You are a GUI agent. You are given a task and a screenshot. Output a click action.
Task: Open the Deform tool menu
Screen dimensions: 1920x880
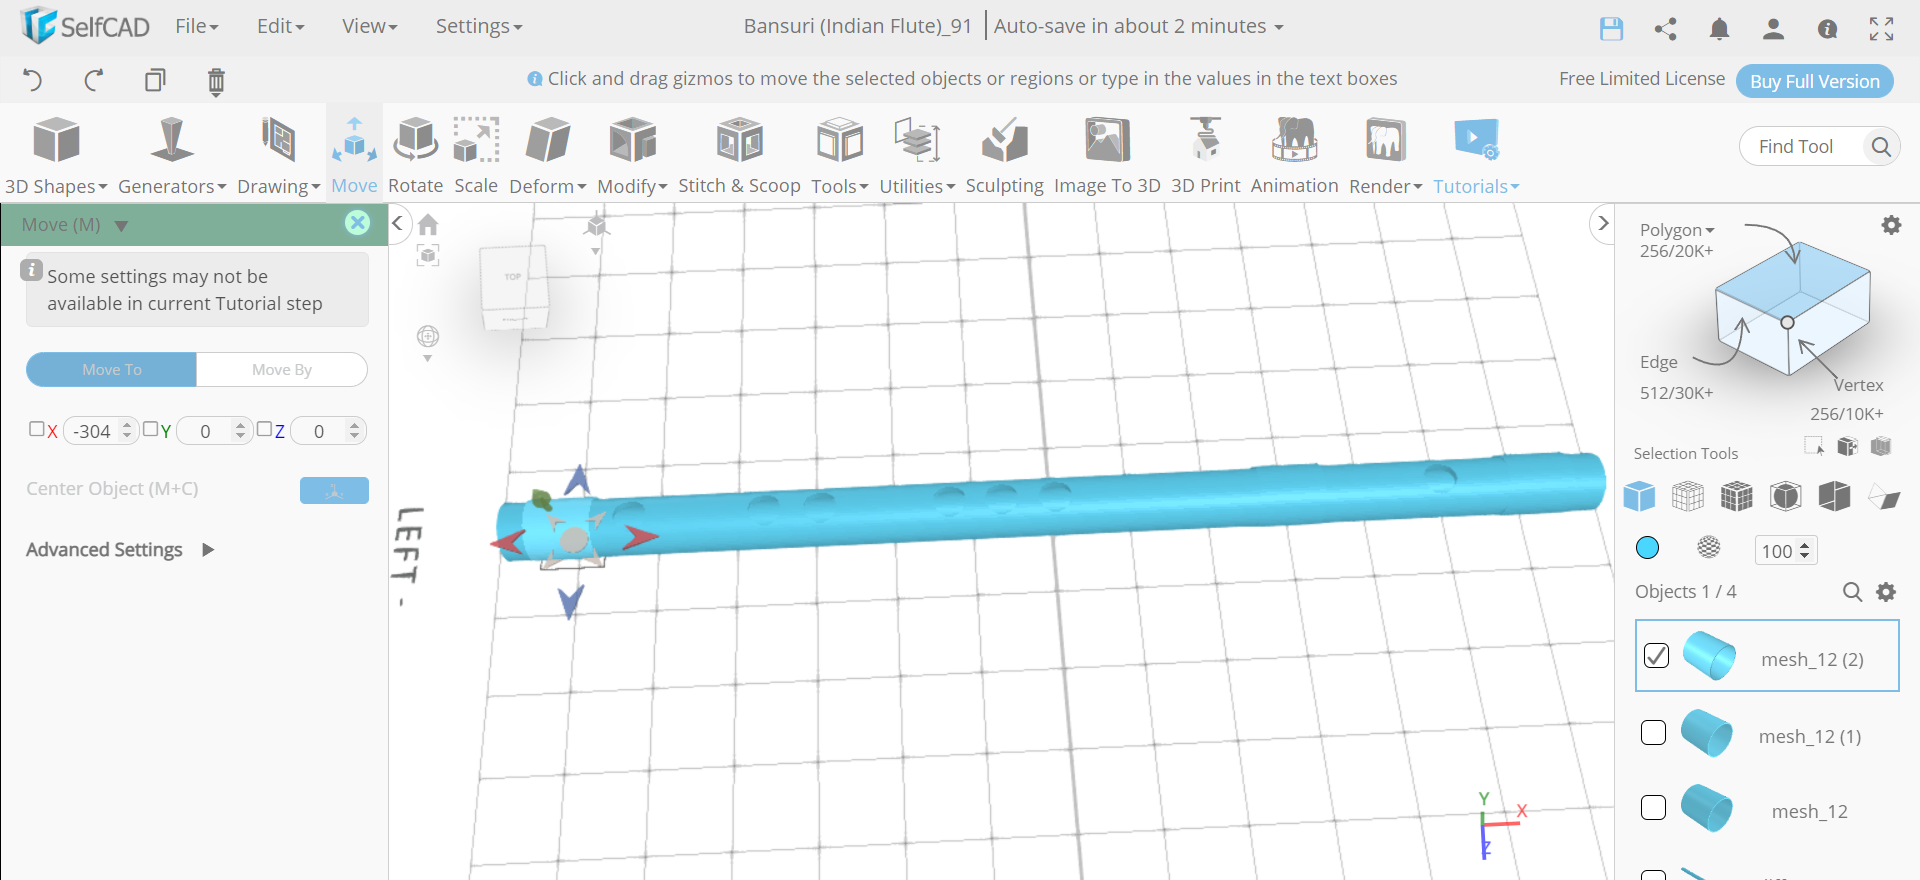pos(548,153)
